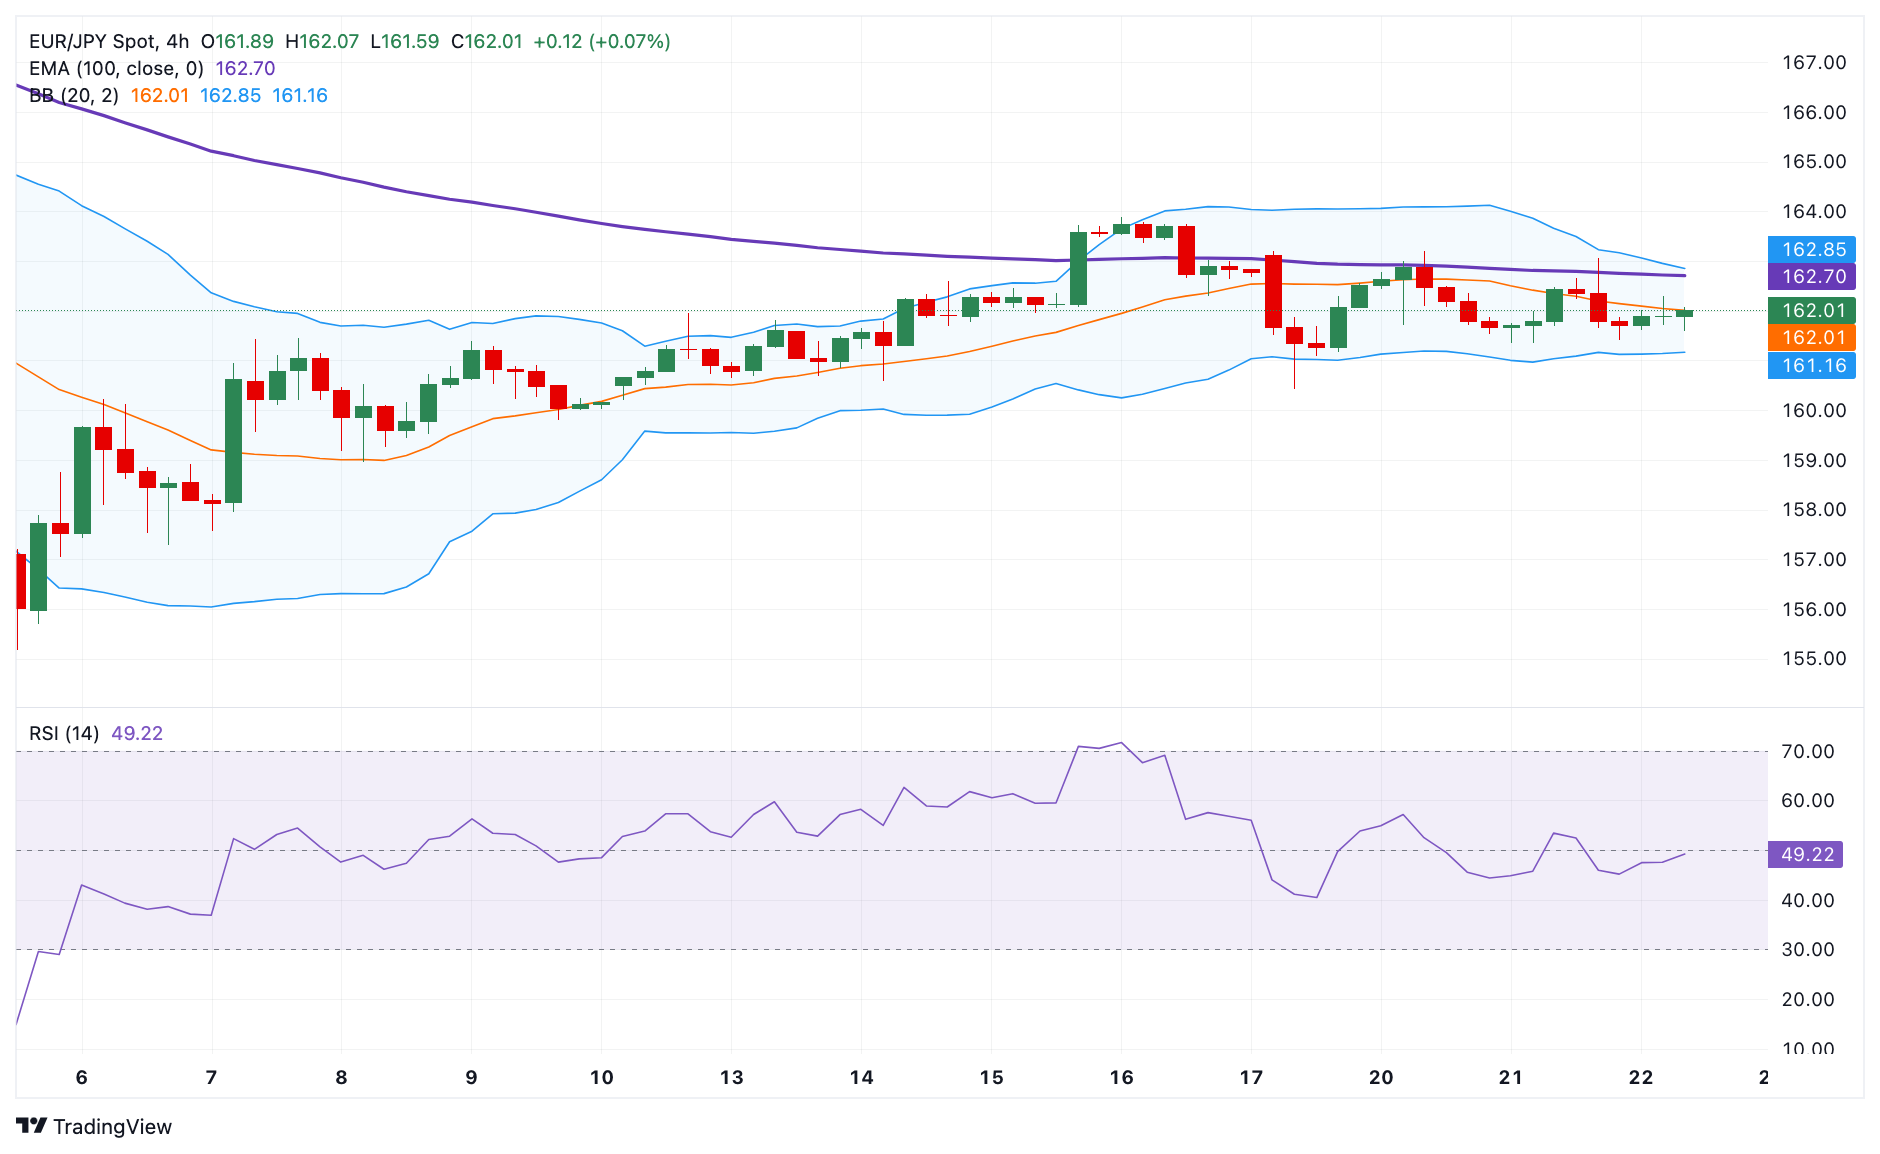Click the 155.00 level on the price scale
This screenshot has height=1154, width=1880.
coord(1814,658)
